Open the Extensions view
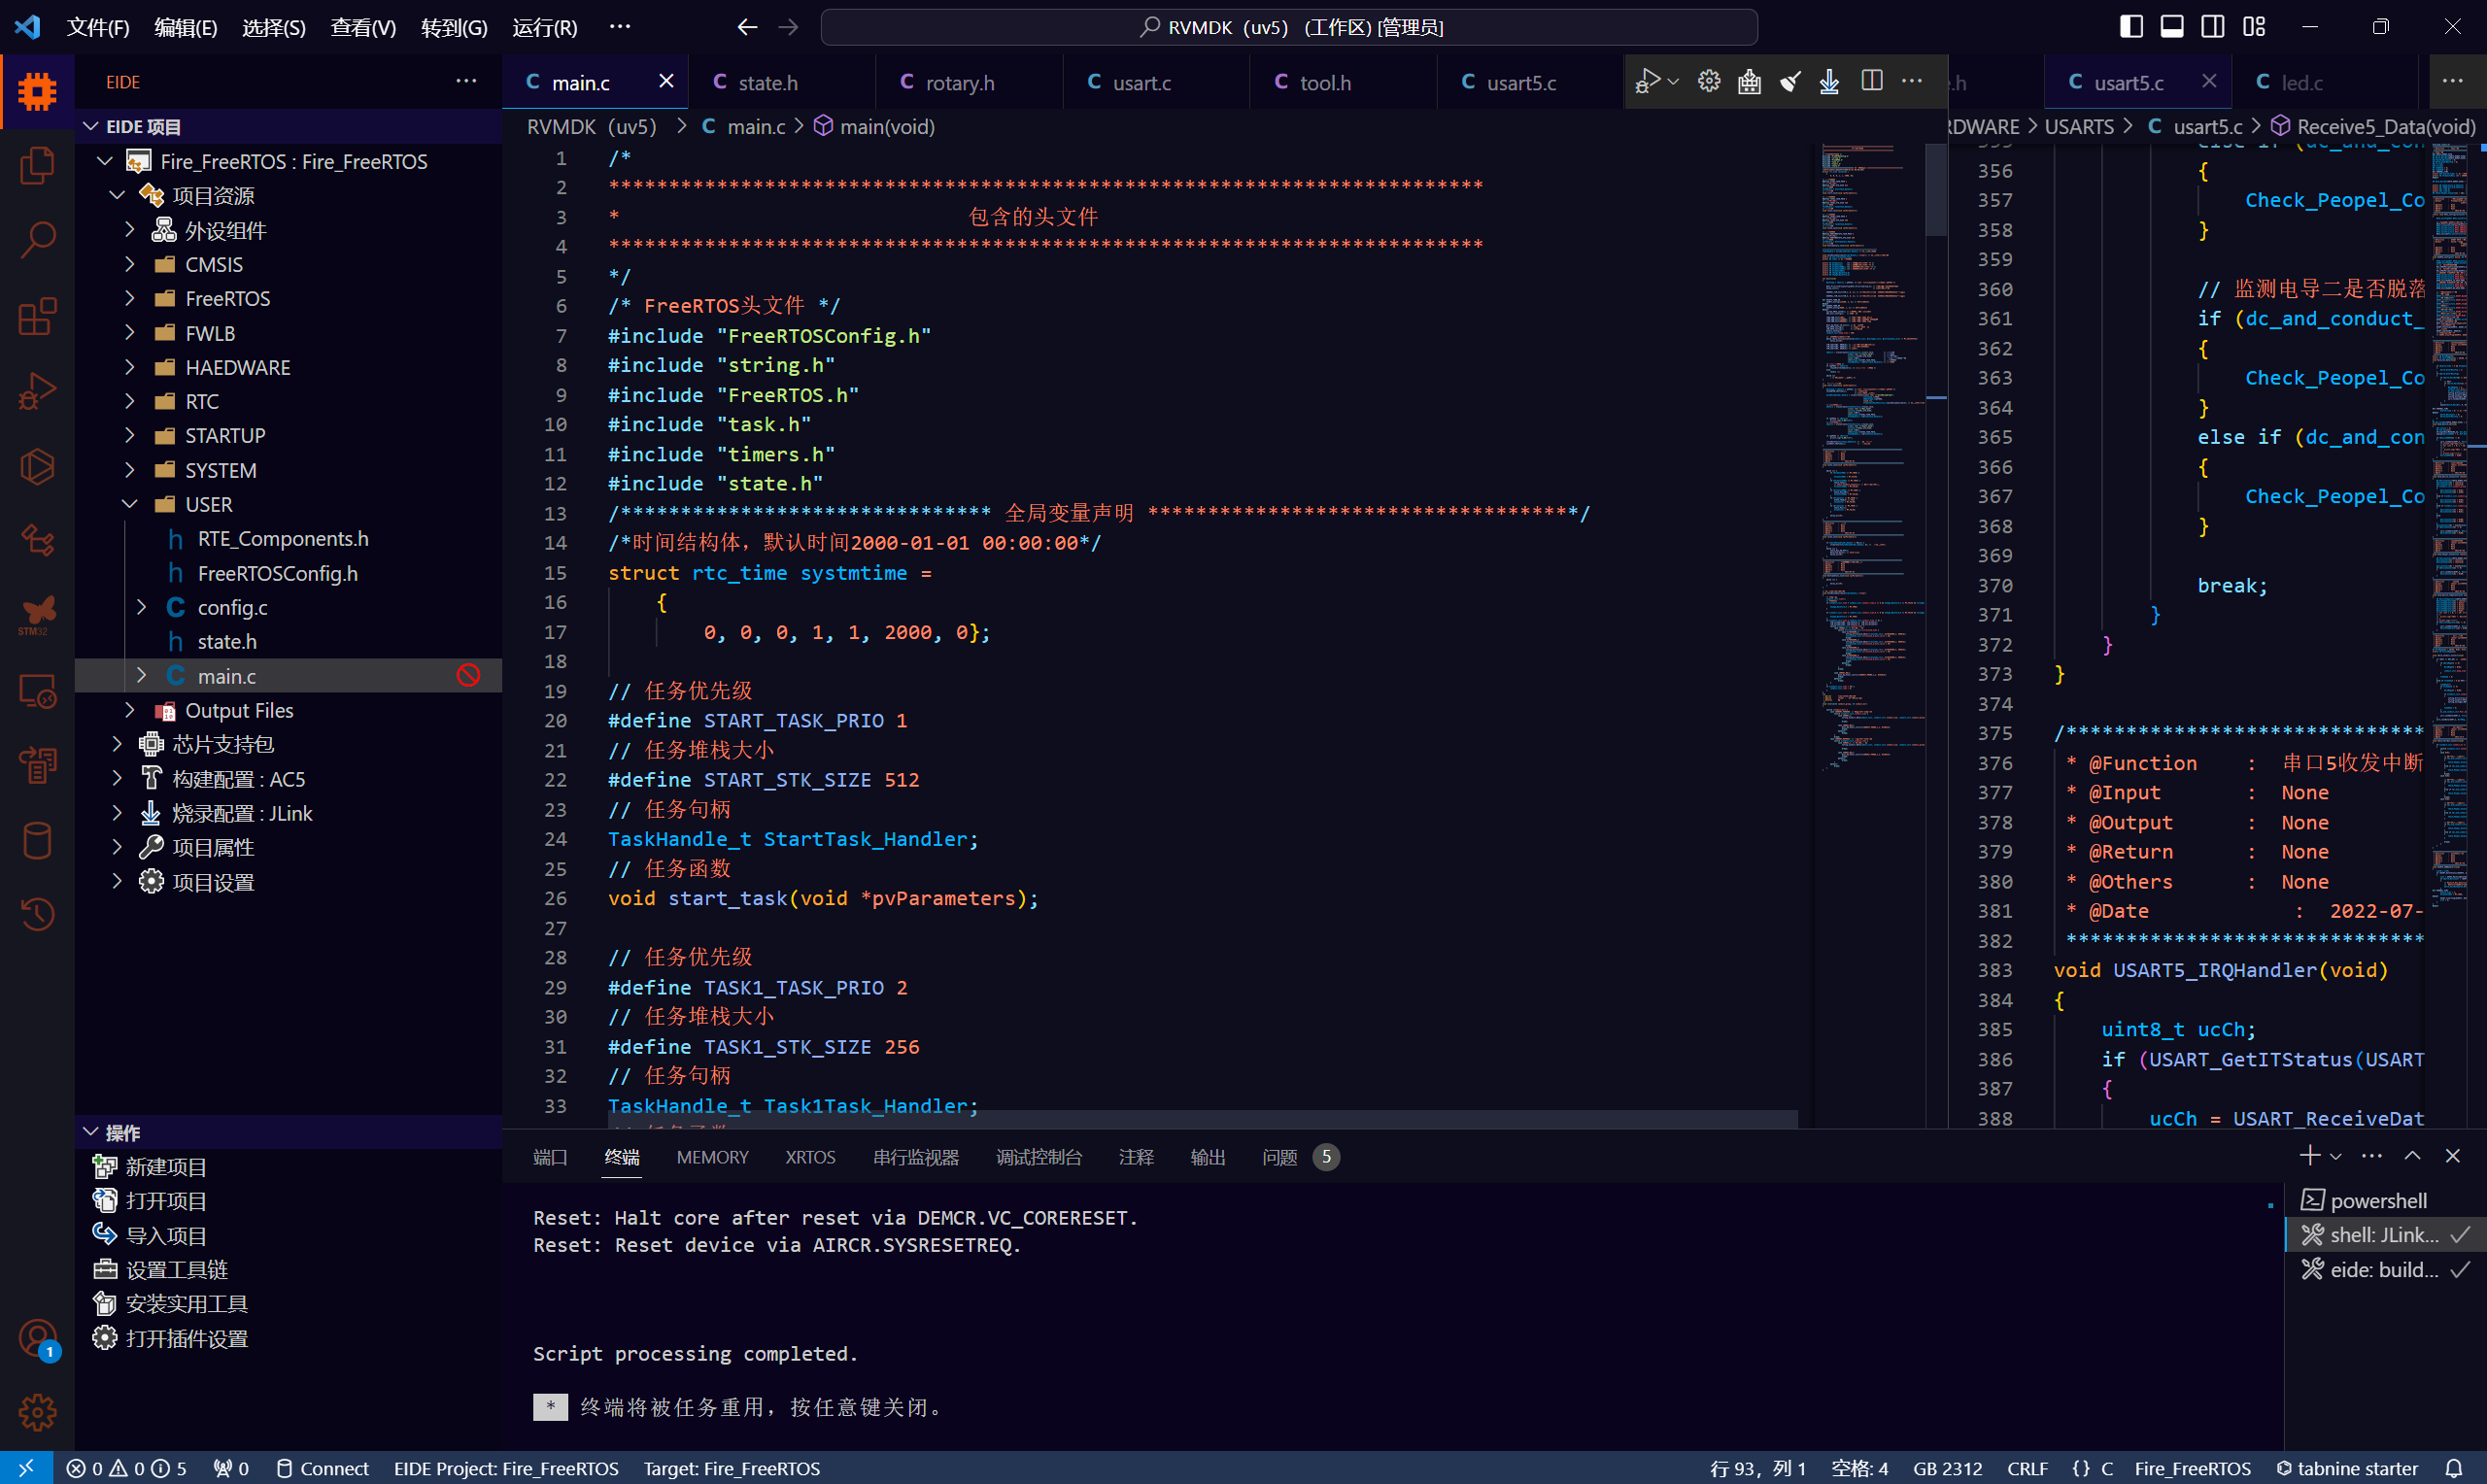Screen dimensions: 2487x1484 [x=37, y=317]
